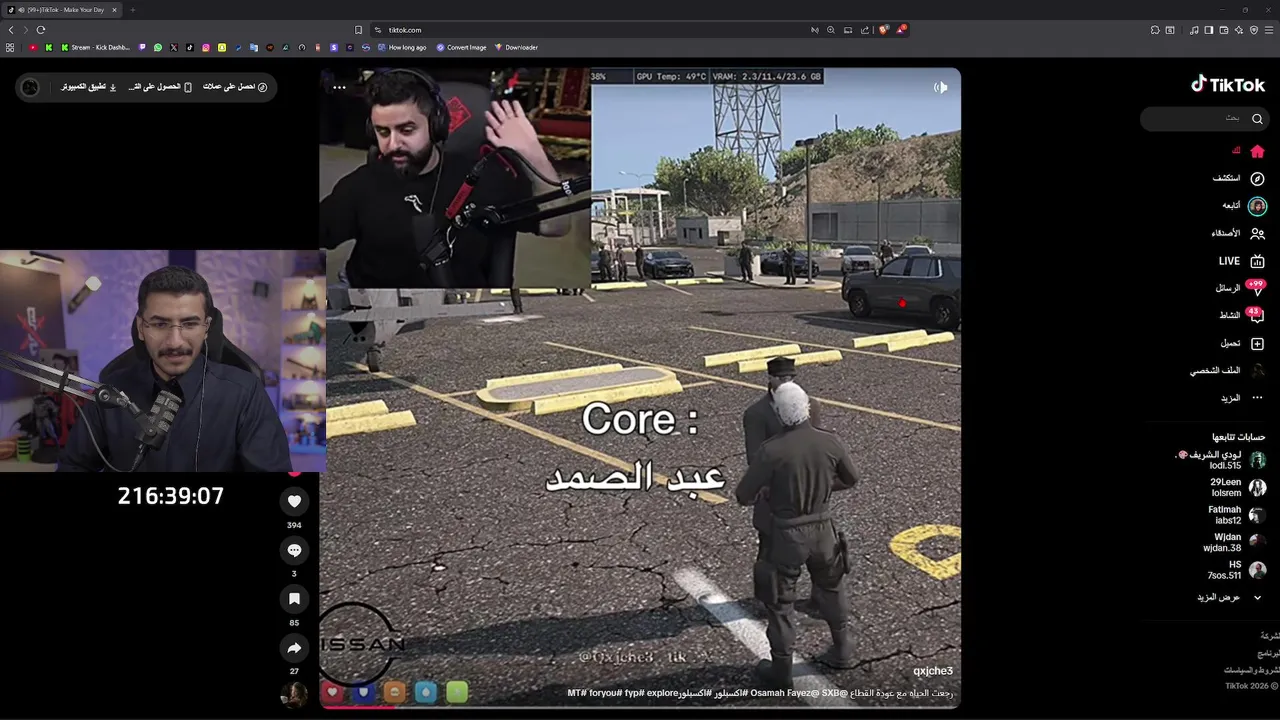Toggle video sound with speaker icon
This screenshot has width=1280, height=720.
(940, 87)
